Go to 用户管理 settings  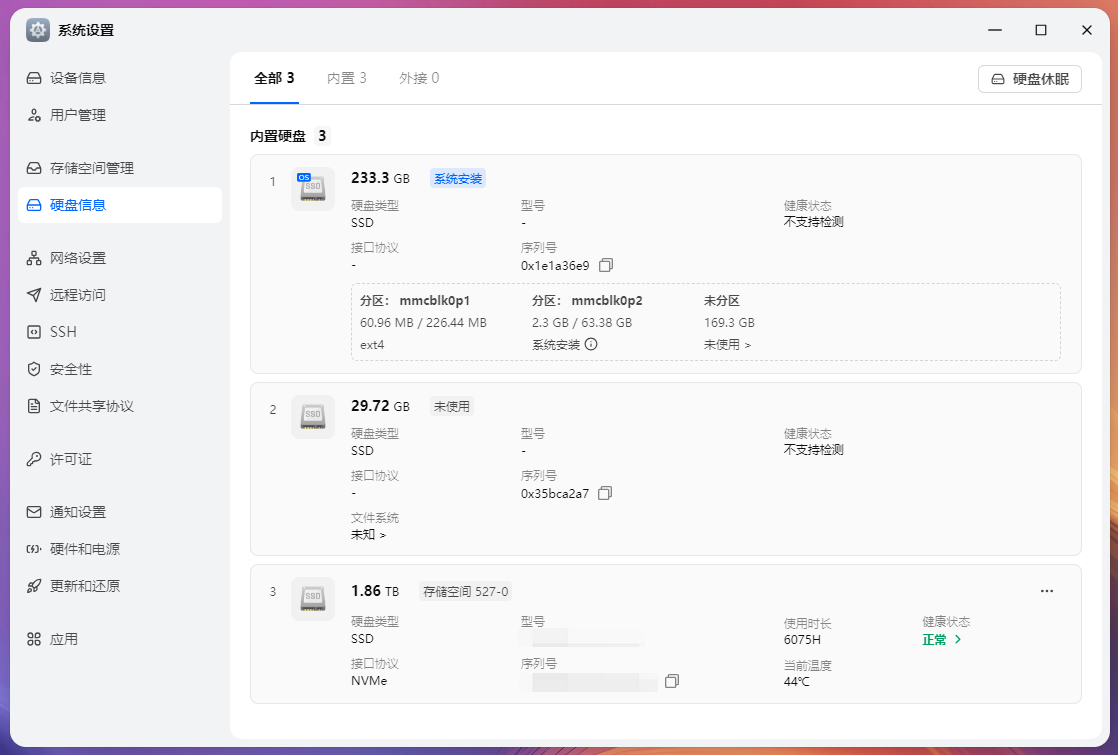[120, 115]
